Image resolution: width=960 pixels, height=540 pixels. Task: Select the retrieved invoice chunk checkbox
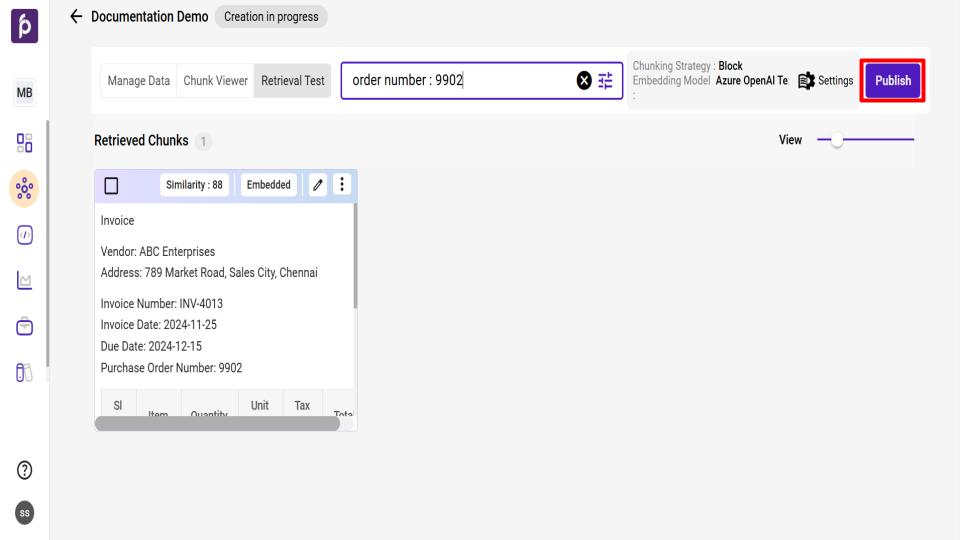[111, 185]
